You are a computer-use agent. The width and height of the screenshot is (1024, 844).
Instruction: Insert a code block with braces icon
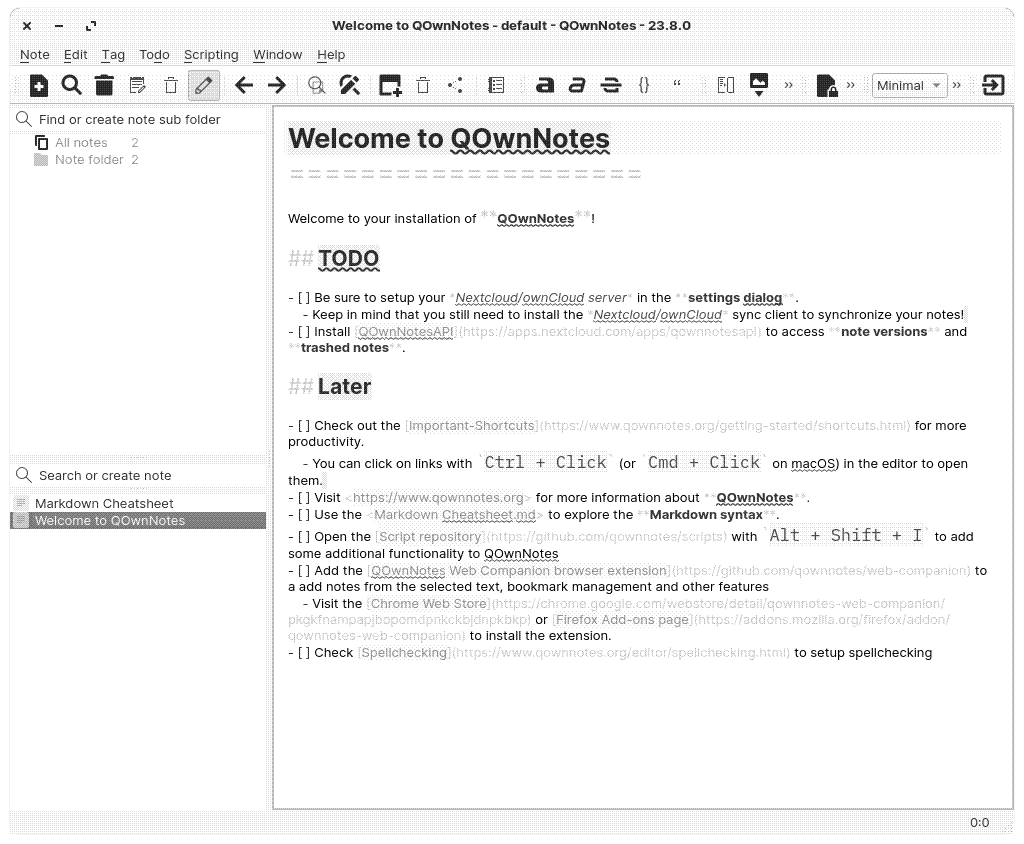pos(644,86)
